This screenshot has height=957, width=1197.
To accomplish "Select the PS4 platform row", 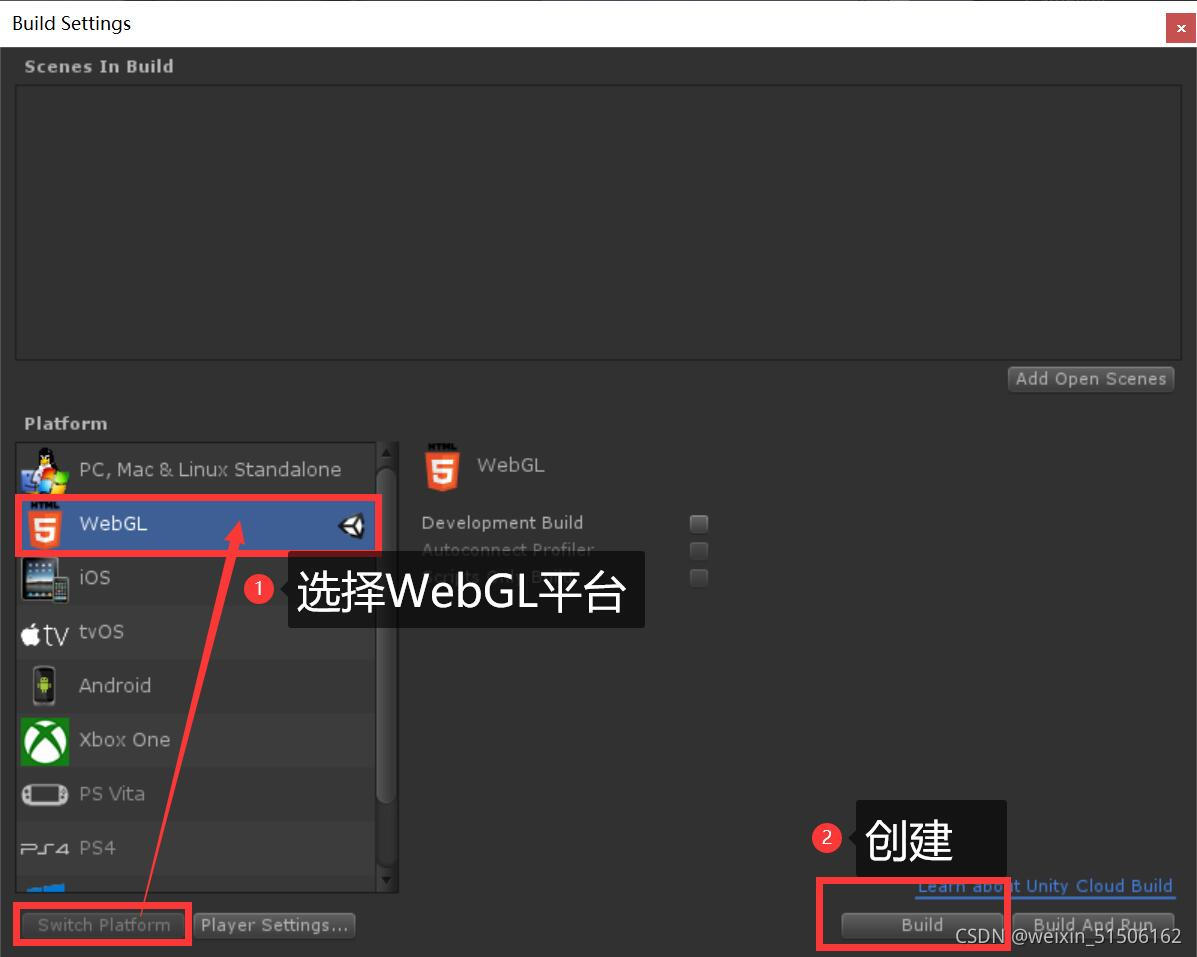I will (197, 849).
